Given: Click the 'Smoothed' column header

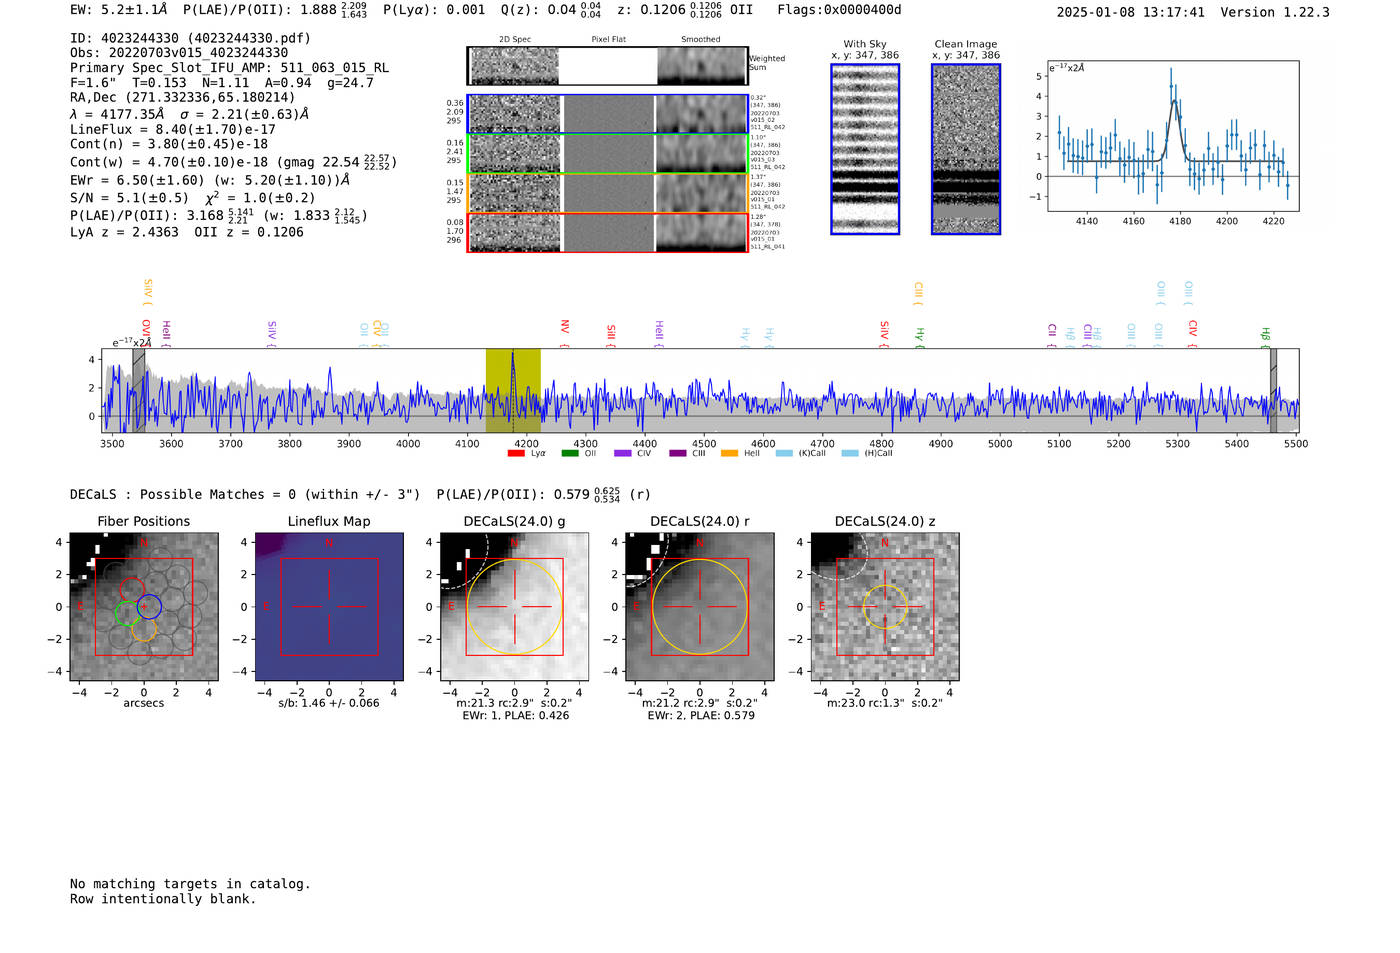Looking at the screenshot, I should pyautogui.click(x=700, y=40).
